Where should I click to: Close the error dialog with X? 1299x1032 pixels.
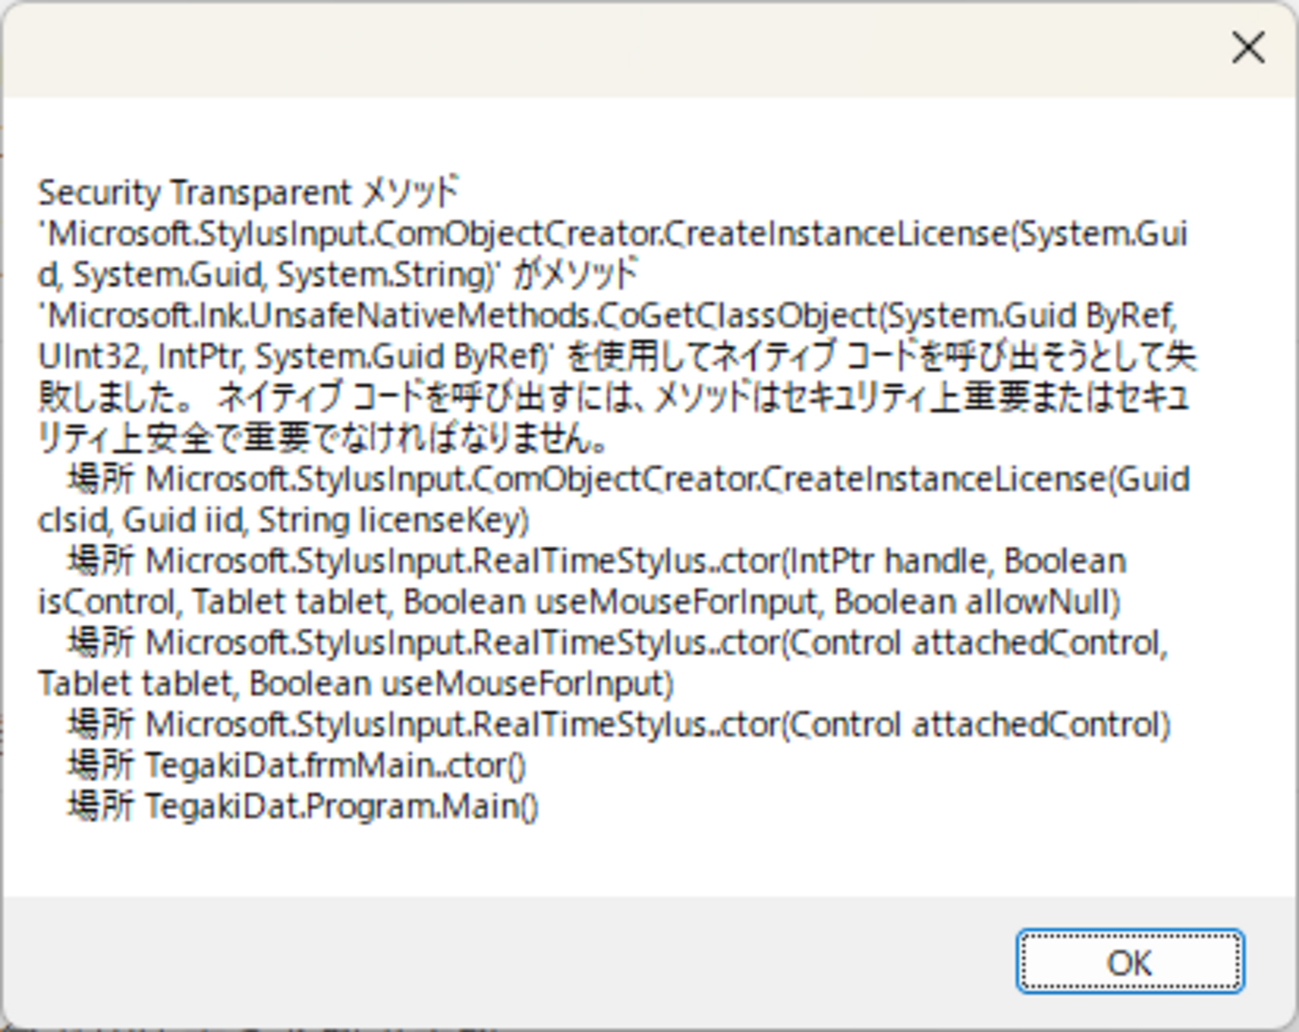coord(1247,47)
